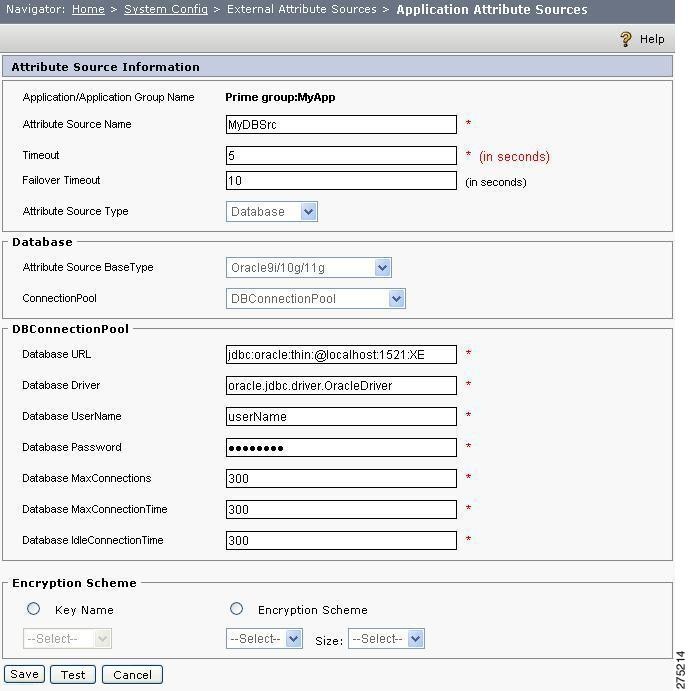Click into the Timeout input field

point(341,156)
